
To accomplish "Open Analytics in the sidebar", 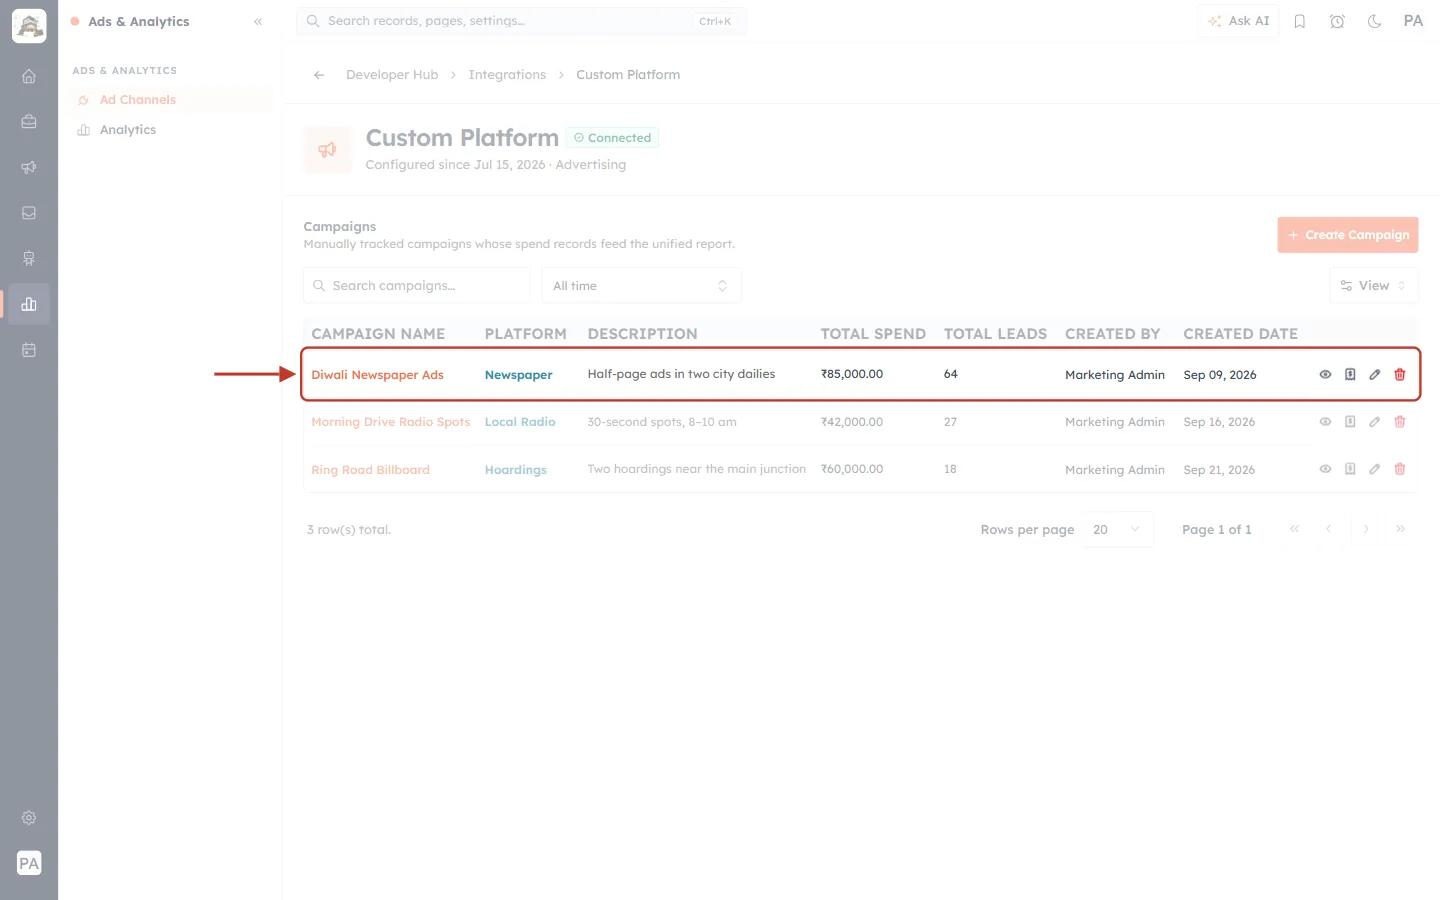I will 170,130.
